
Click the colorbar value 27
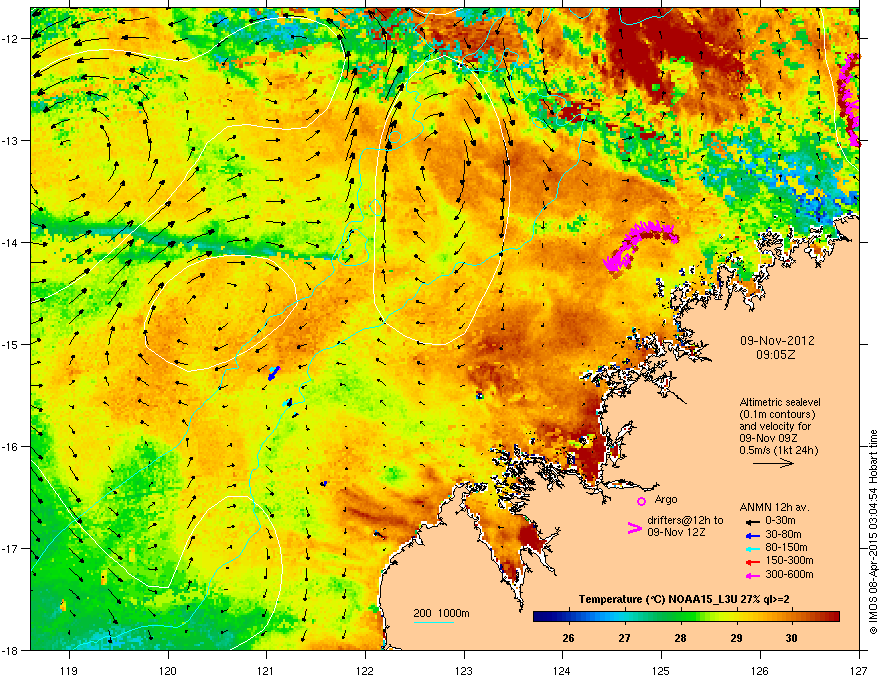coord(624,638)
